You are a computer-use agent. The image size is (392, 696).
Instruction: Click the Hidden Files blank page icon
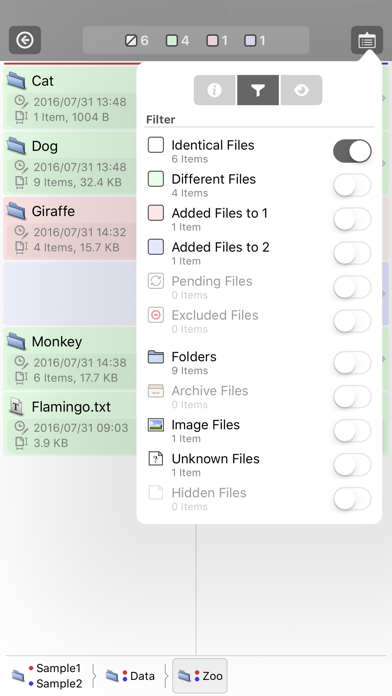pyautogui.click(x=156, y=493)
